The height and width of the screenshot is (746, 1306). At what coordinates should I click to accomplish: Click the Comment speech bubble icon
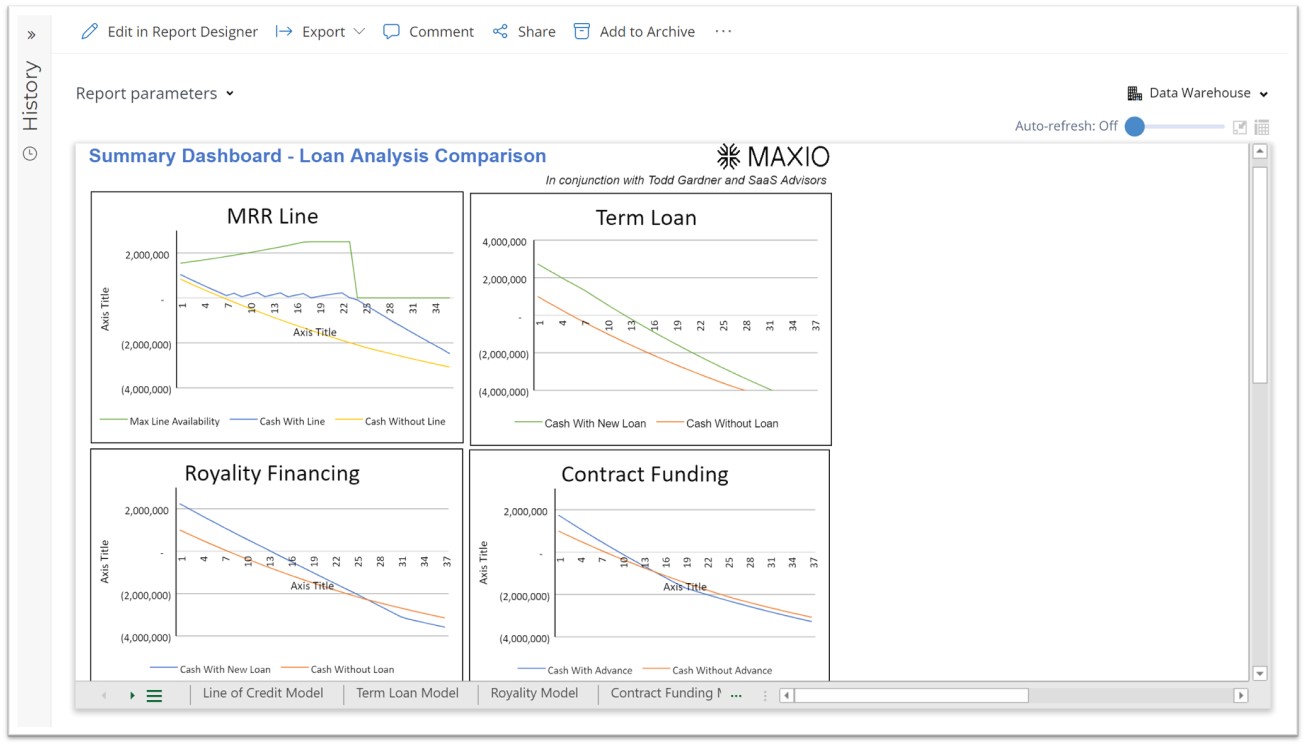coord(392,32)
